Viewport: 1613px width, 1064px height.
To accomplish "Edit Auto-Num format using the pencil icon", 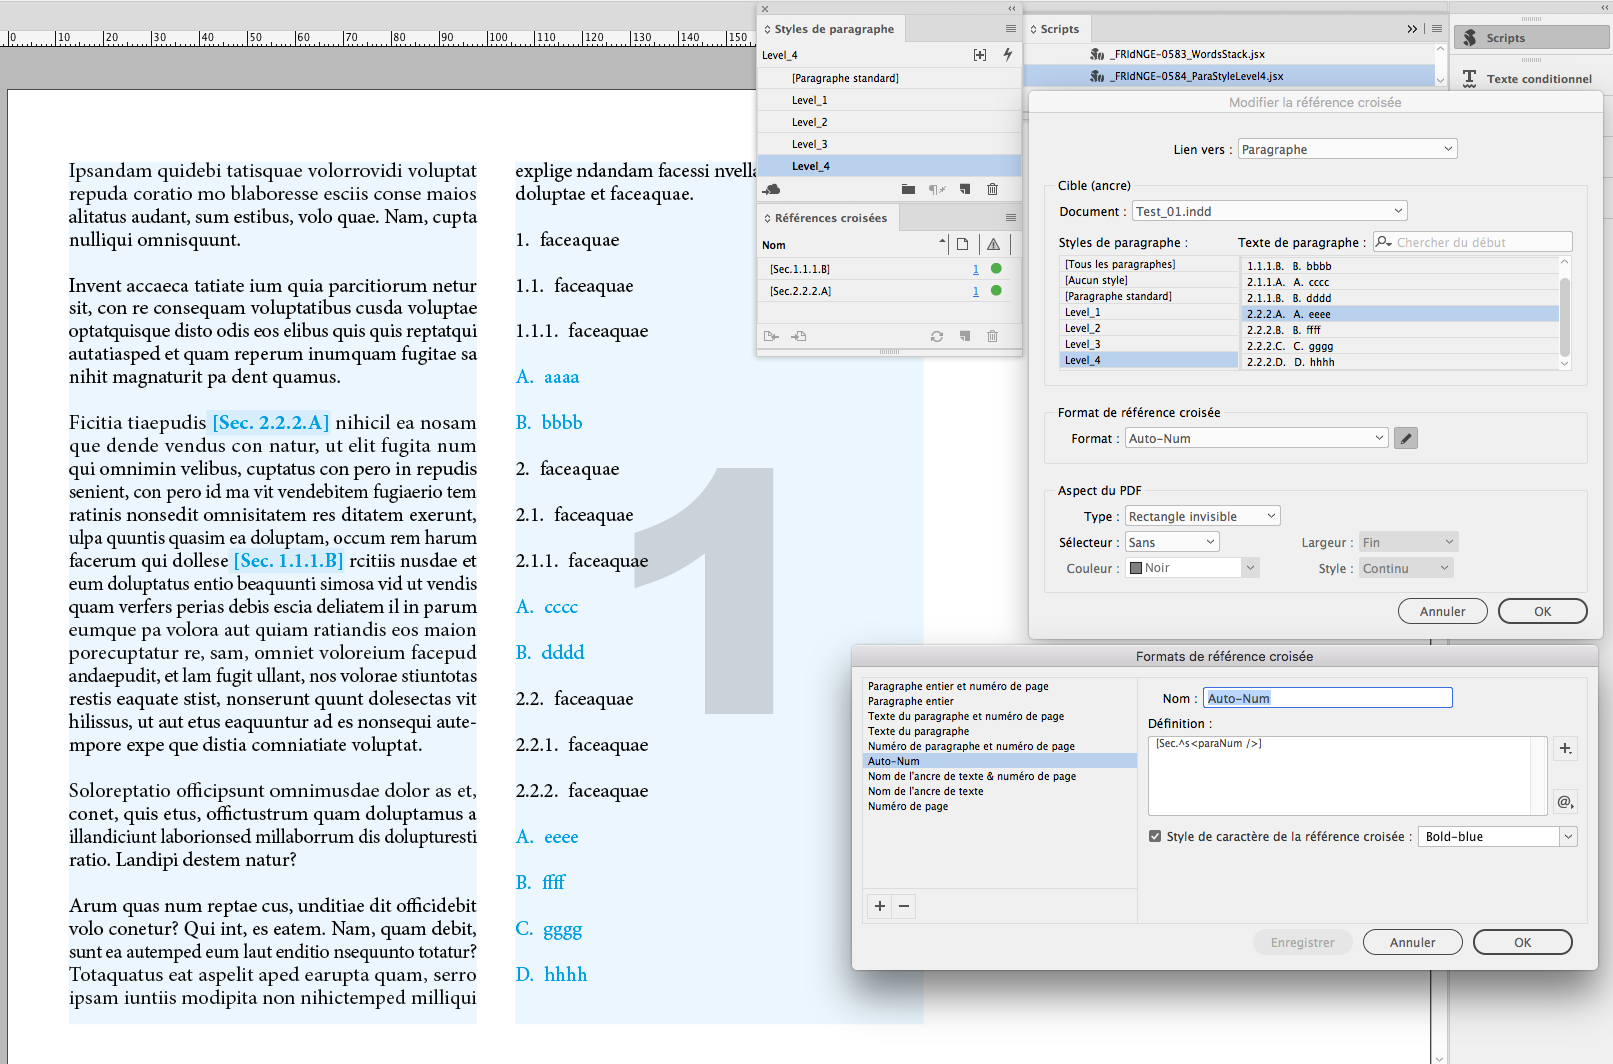I will (1406, 437).
